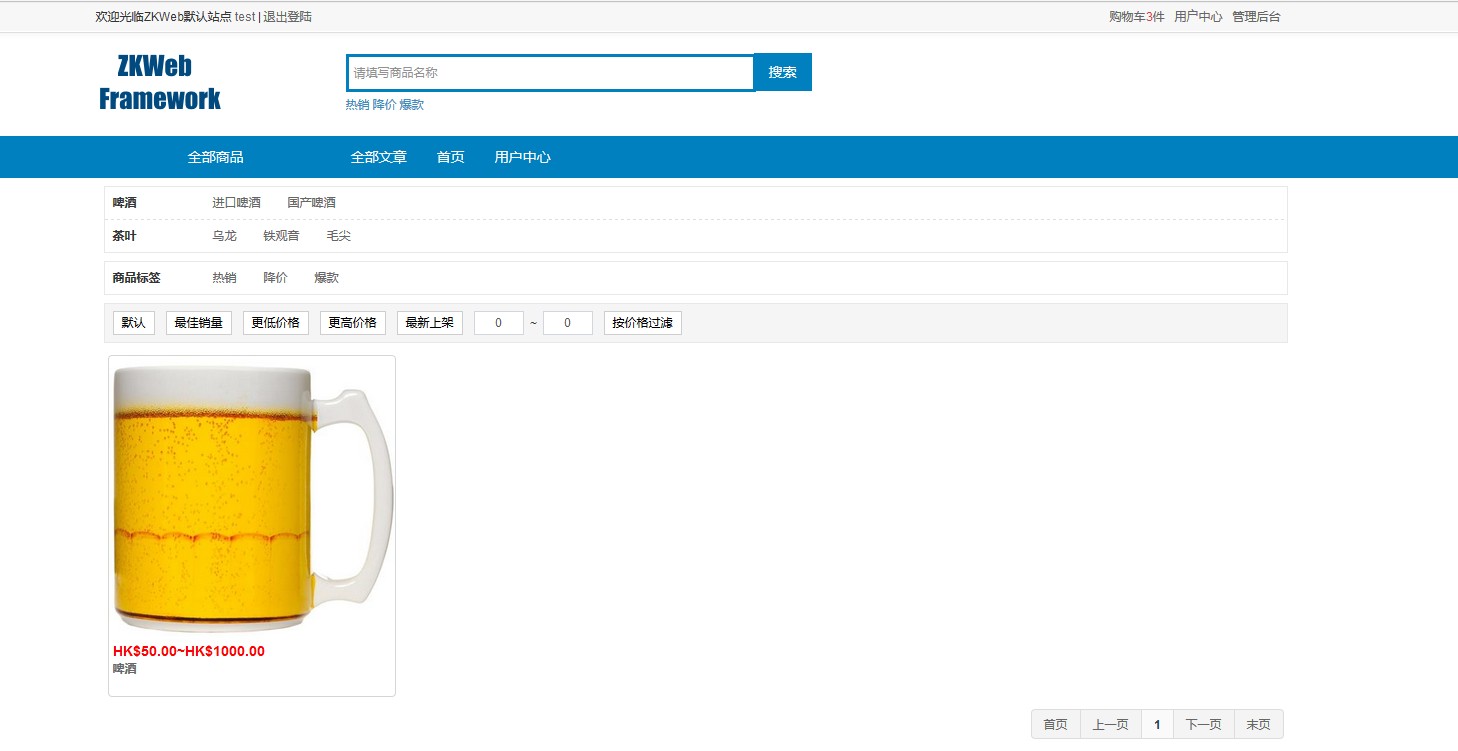1458x751 pixels.
Task: Open 全部文章 in the navigation bar
Action: pyautogui.click(x=379, y=157)
